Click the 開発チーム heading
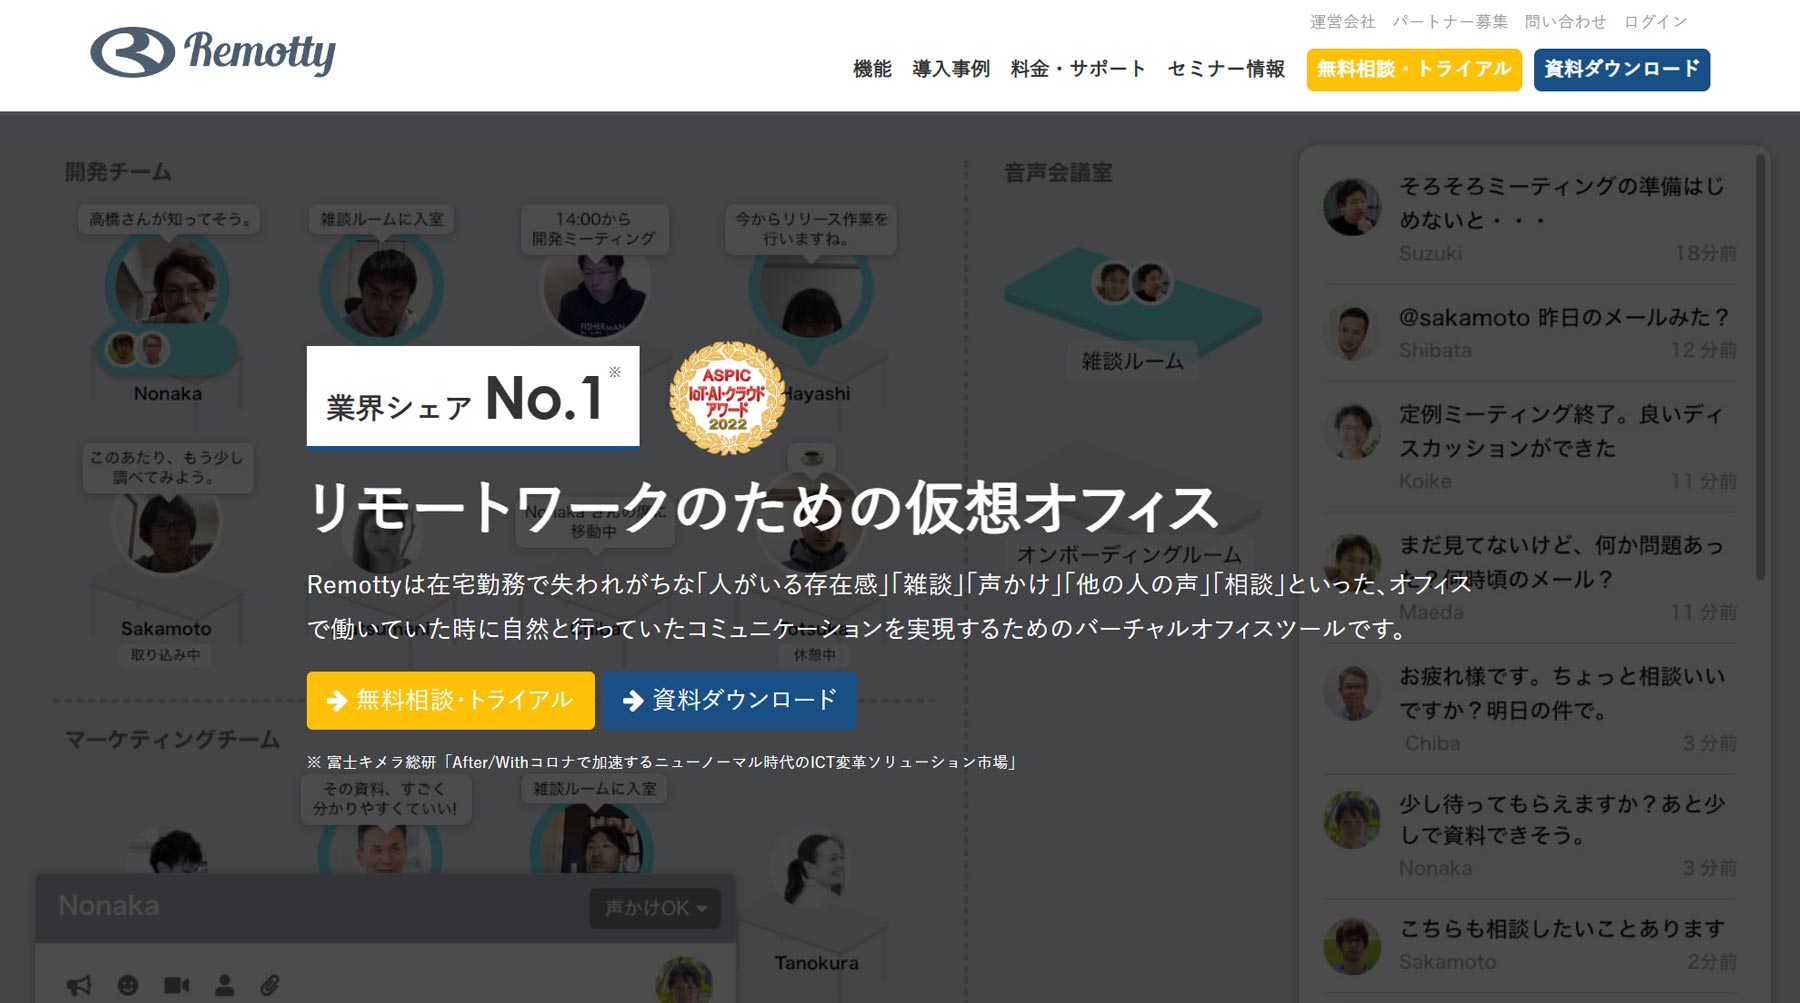The image size is (1800, 1003). [118, 172]
